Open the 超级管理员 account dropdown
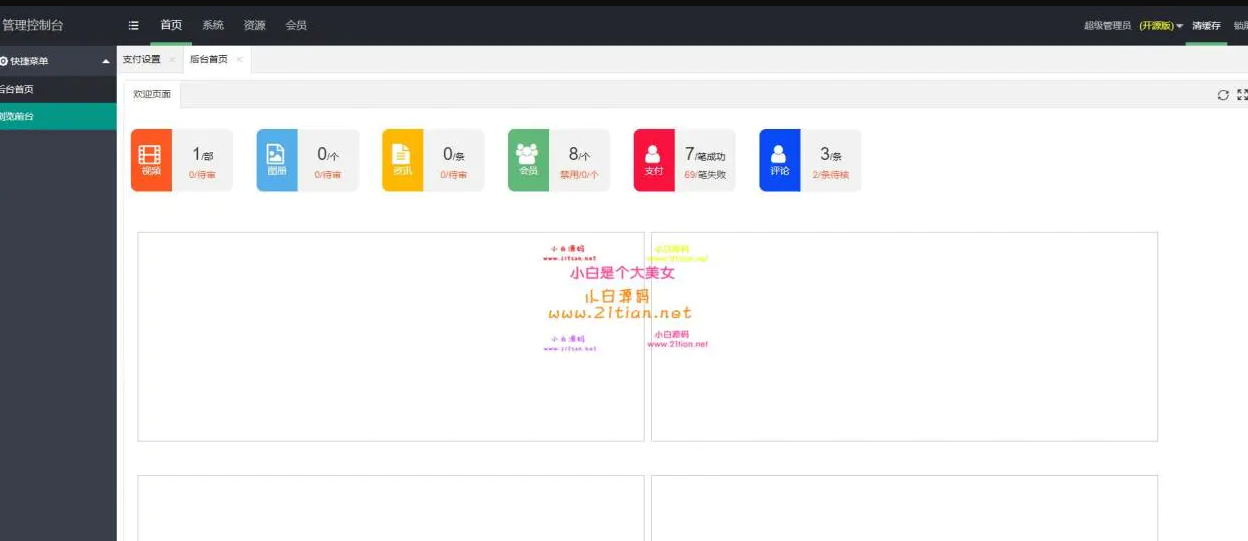1248x541 pixels. [x=1133, y=26]
